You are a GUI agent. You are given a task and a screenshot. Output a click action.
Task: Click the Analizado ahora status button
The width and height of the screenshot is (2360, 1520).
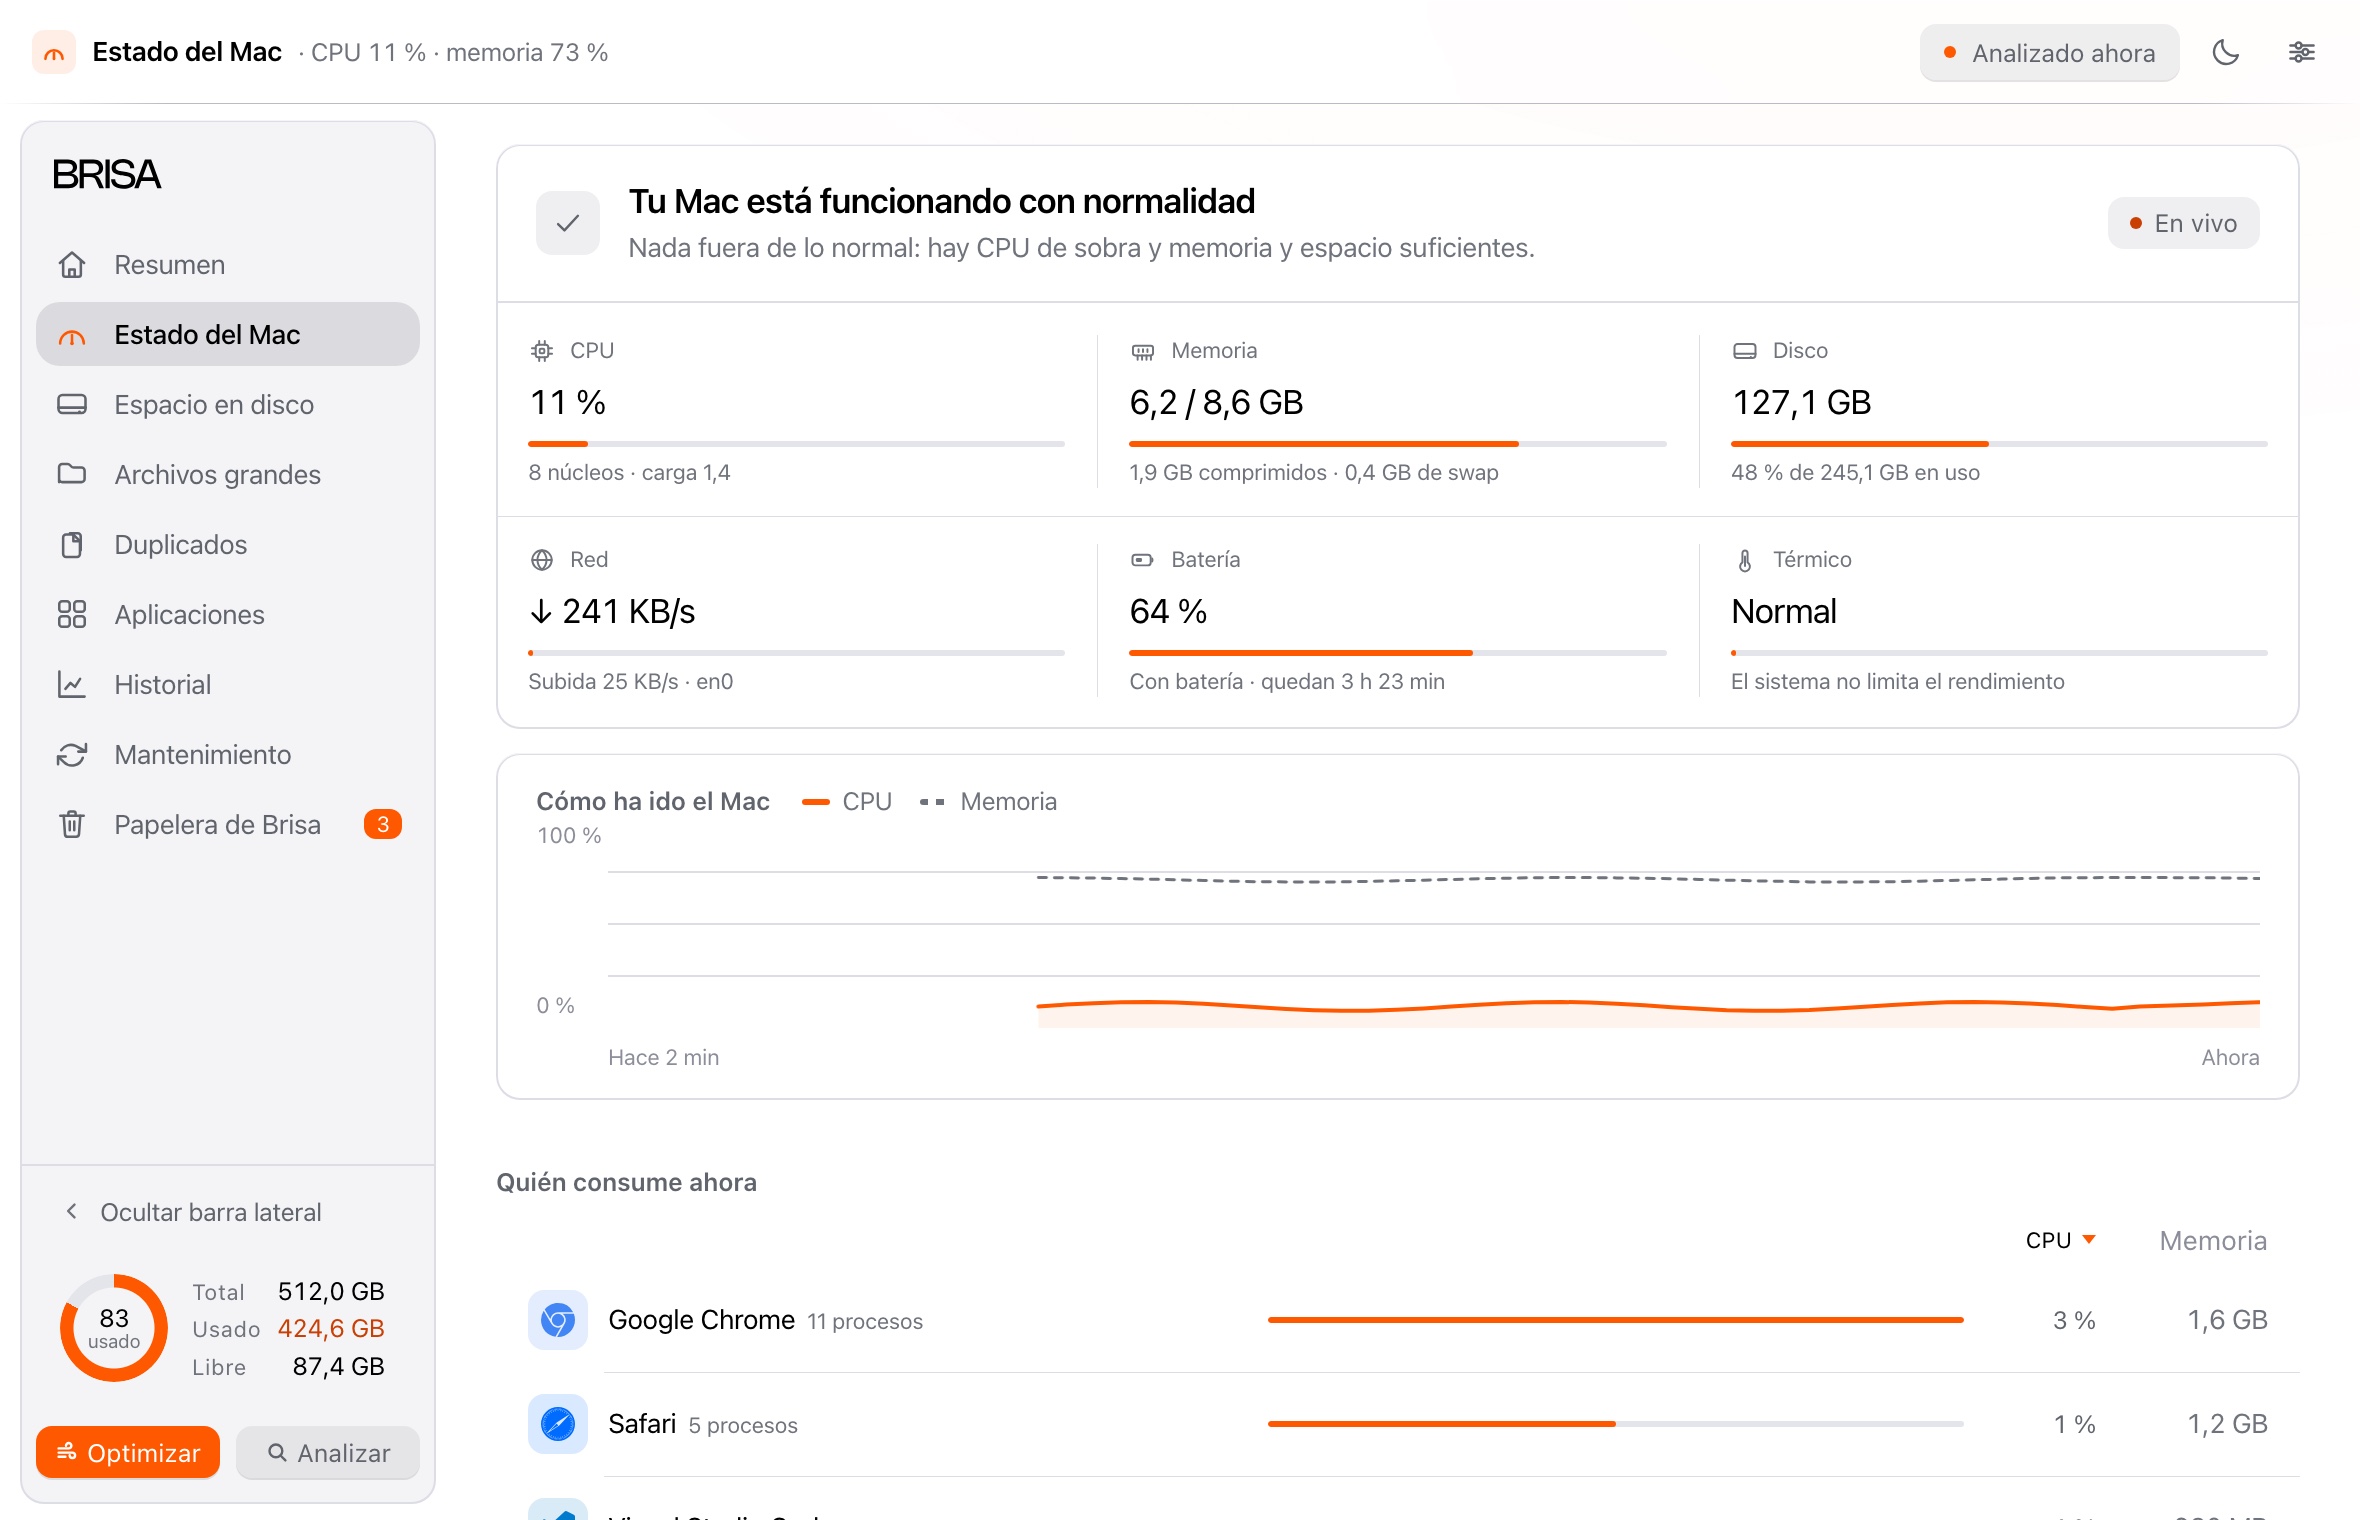[2049, 53]
